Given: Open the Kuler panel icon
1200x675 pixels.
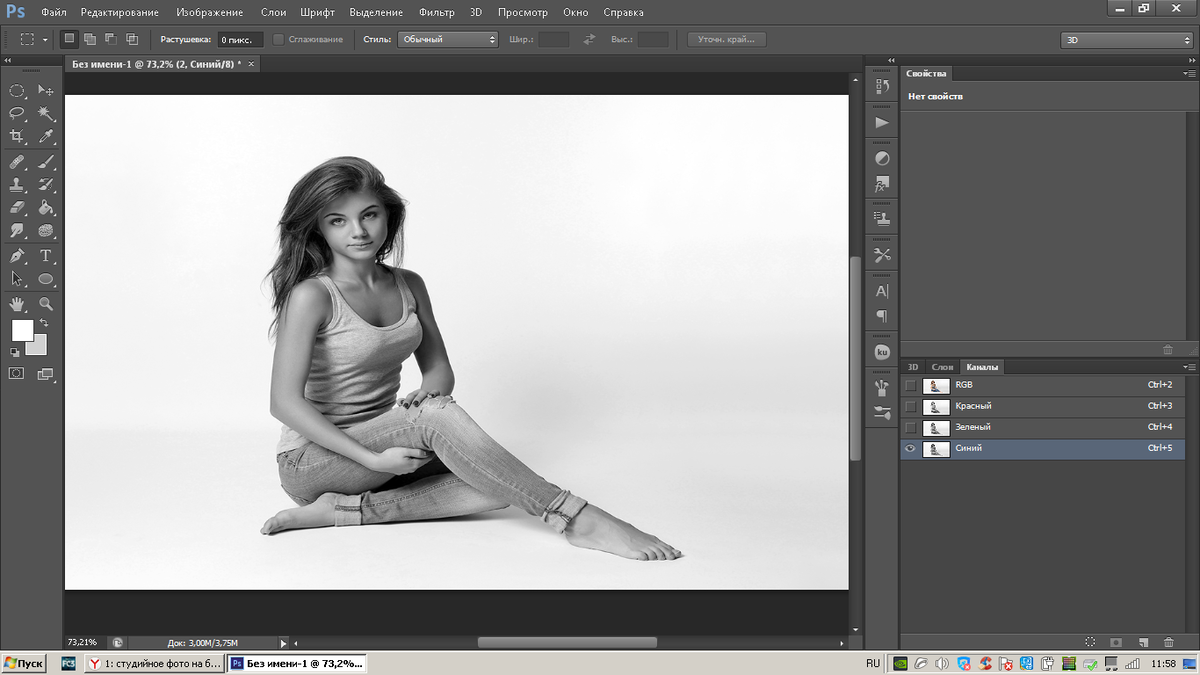Looking at the screenshot, I should click(x=882, y=352).
